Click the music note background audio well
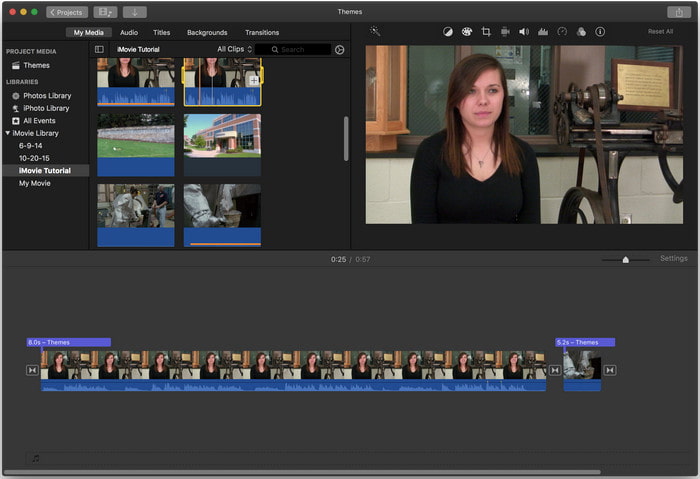This screenshot has height=479, width=700. pos(36,458)
